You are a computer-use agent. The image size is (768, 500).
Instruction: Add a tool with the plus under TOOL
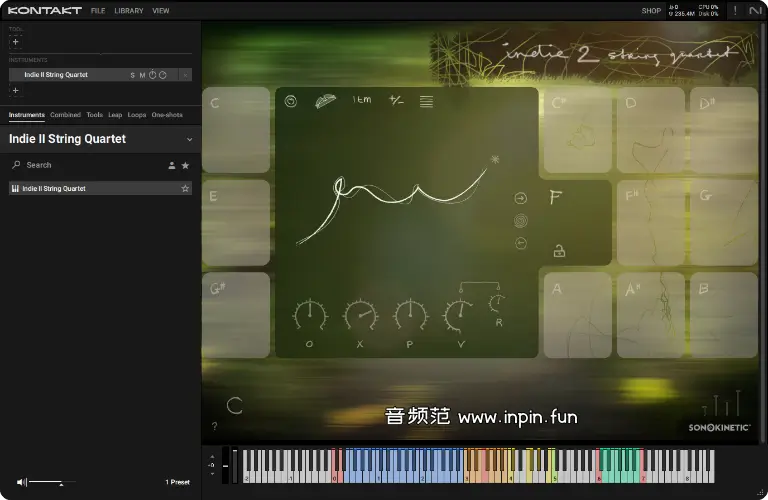[x=16, y=42]
